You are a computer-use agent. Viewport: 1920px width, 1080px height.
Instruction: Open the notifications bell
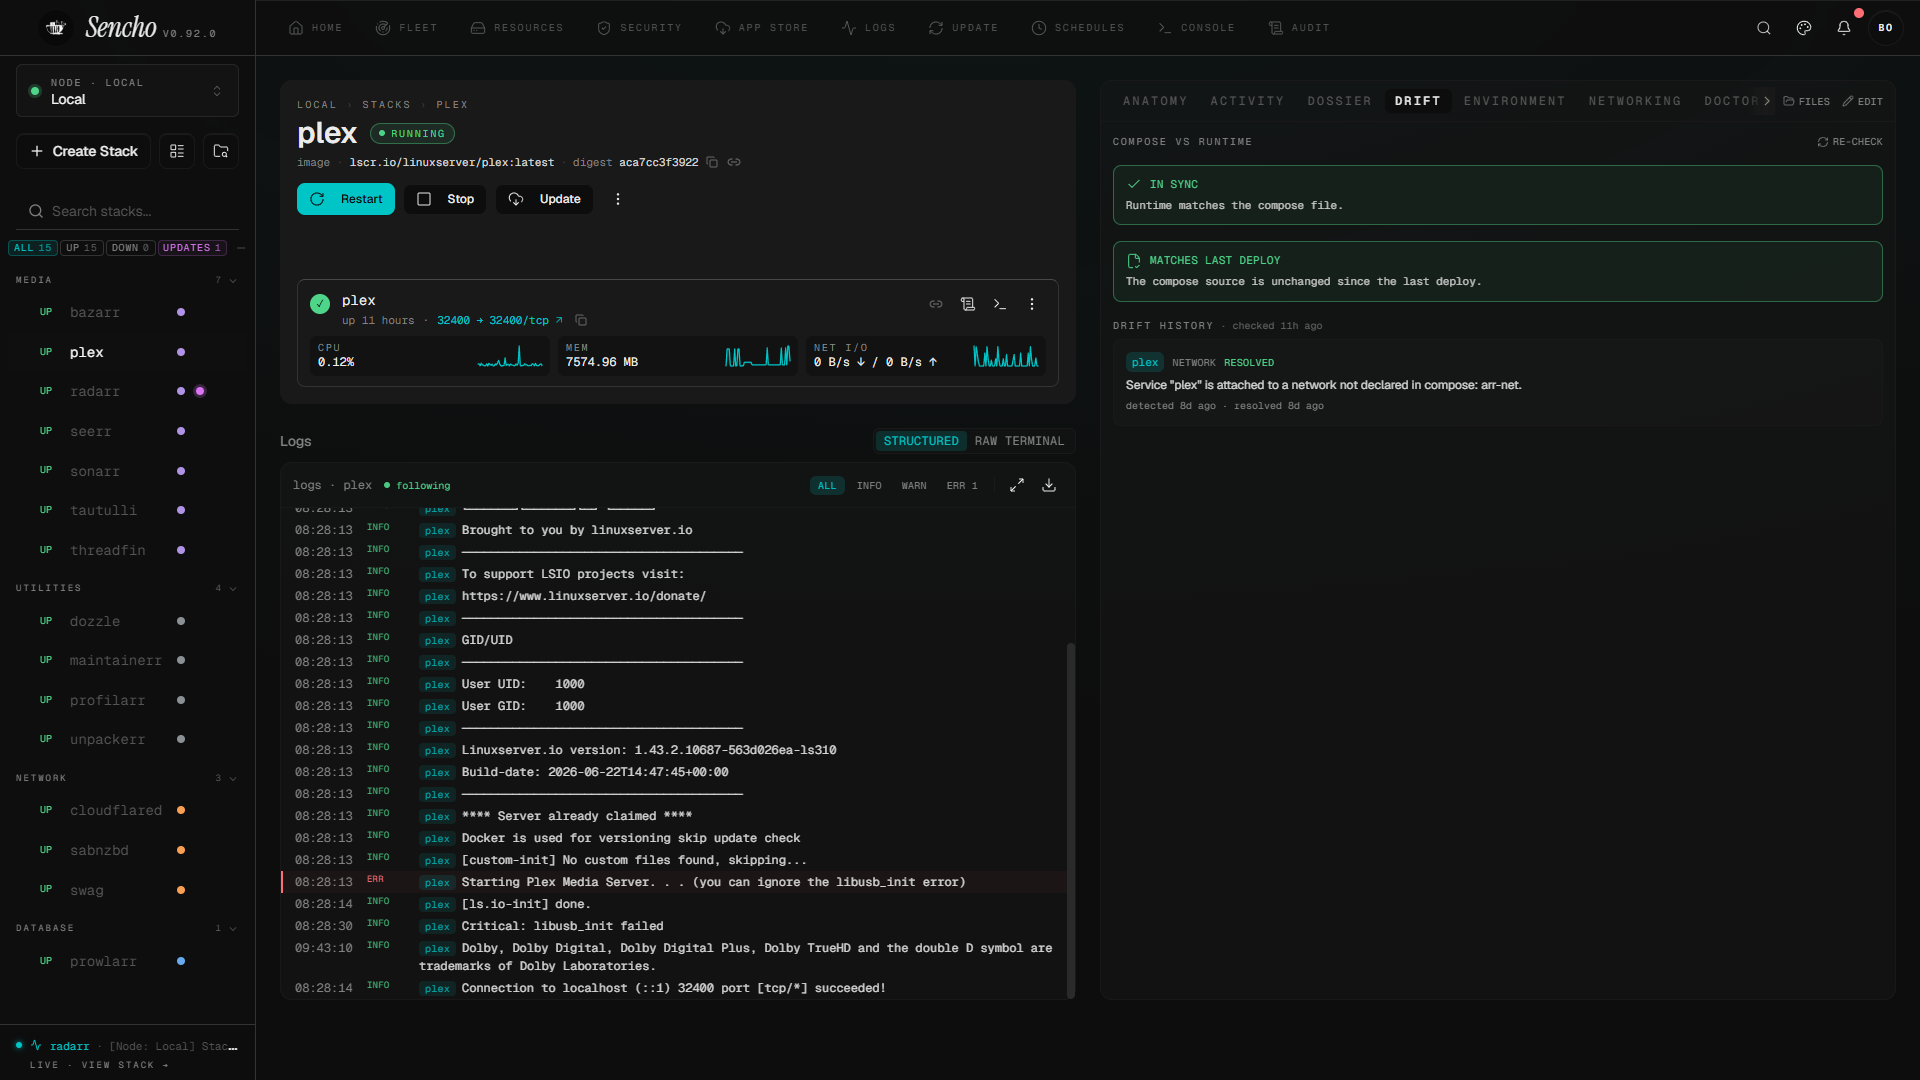coord(1844,28)
